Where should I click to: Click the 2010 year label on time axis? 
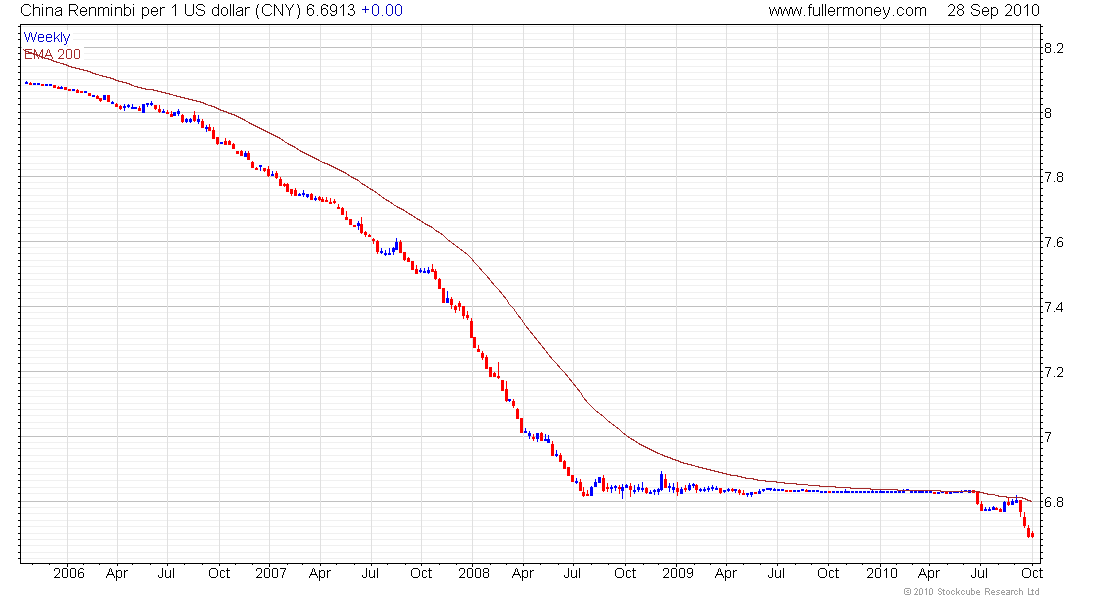[881, 573]
